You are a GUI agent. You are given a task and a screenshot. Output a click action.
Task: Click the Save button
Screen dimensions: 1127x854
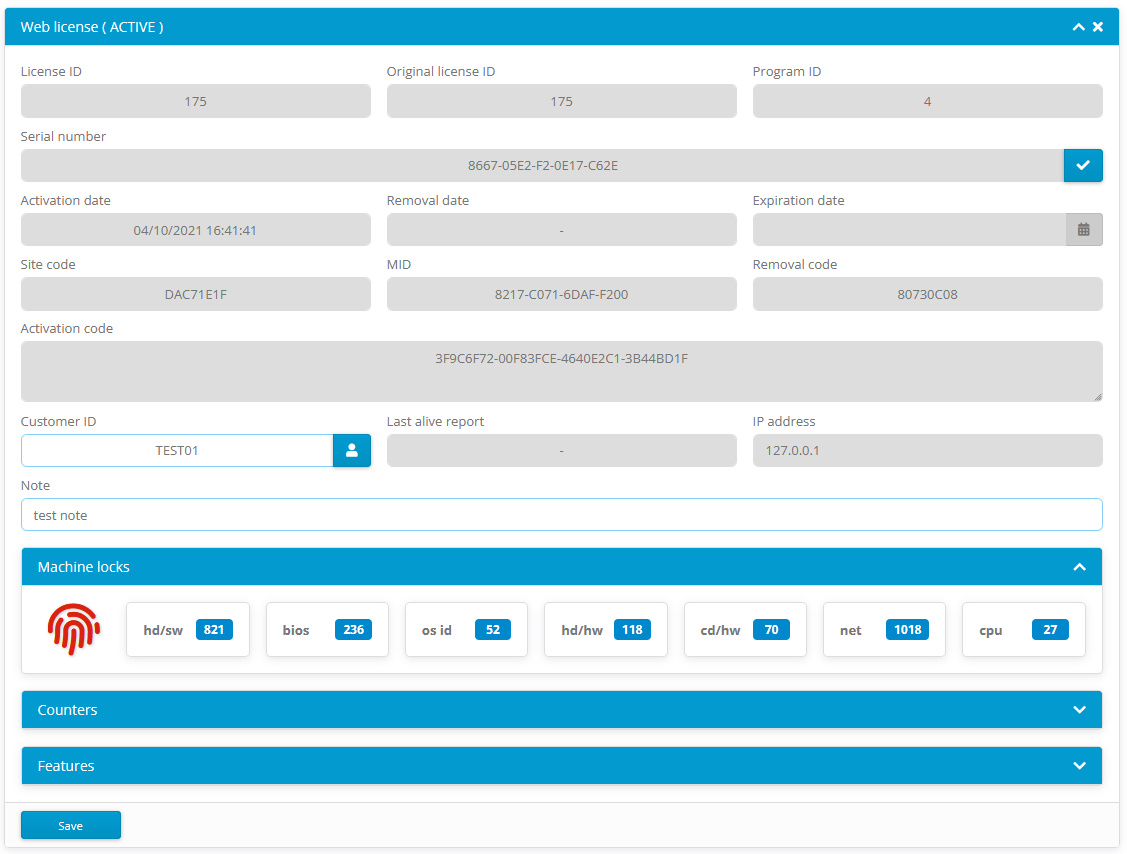pyautogui.click(x=70, y=825)
